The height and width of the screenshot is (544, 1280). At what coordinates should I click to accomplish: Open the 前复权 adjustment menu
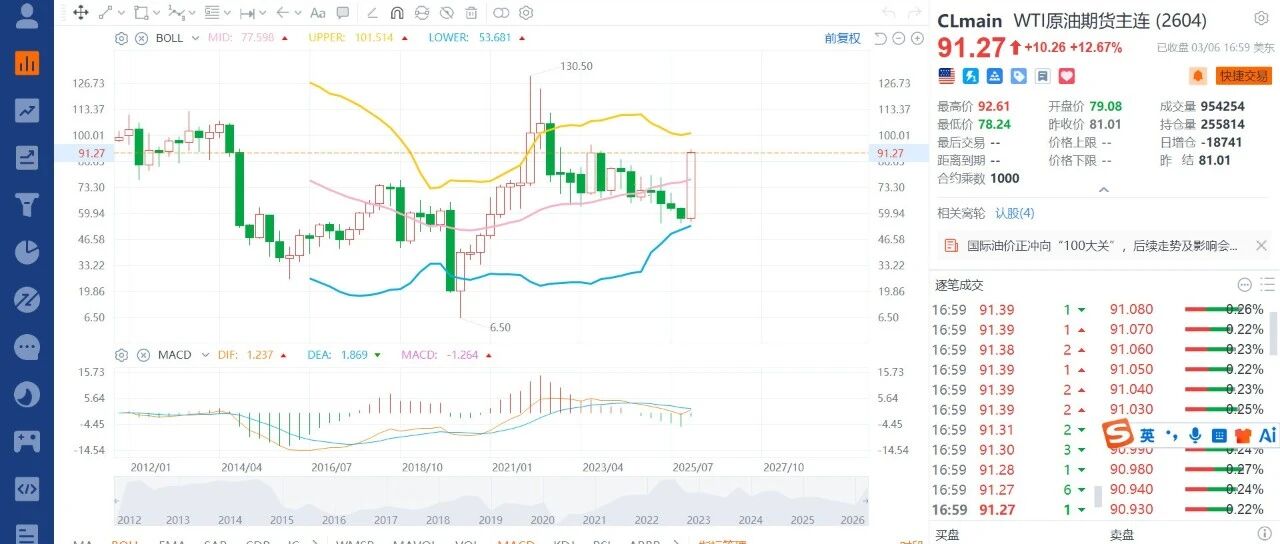coord(842,38)
